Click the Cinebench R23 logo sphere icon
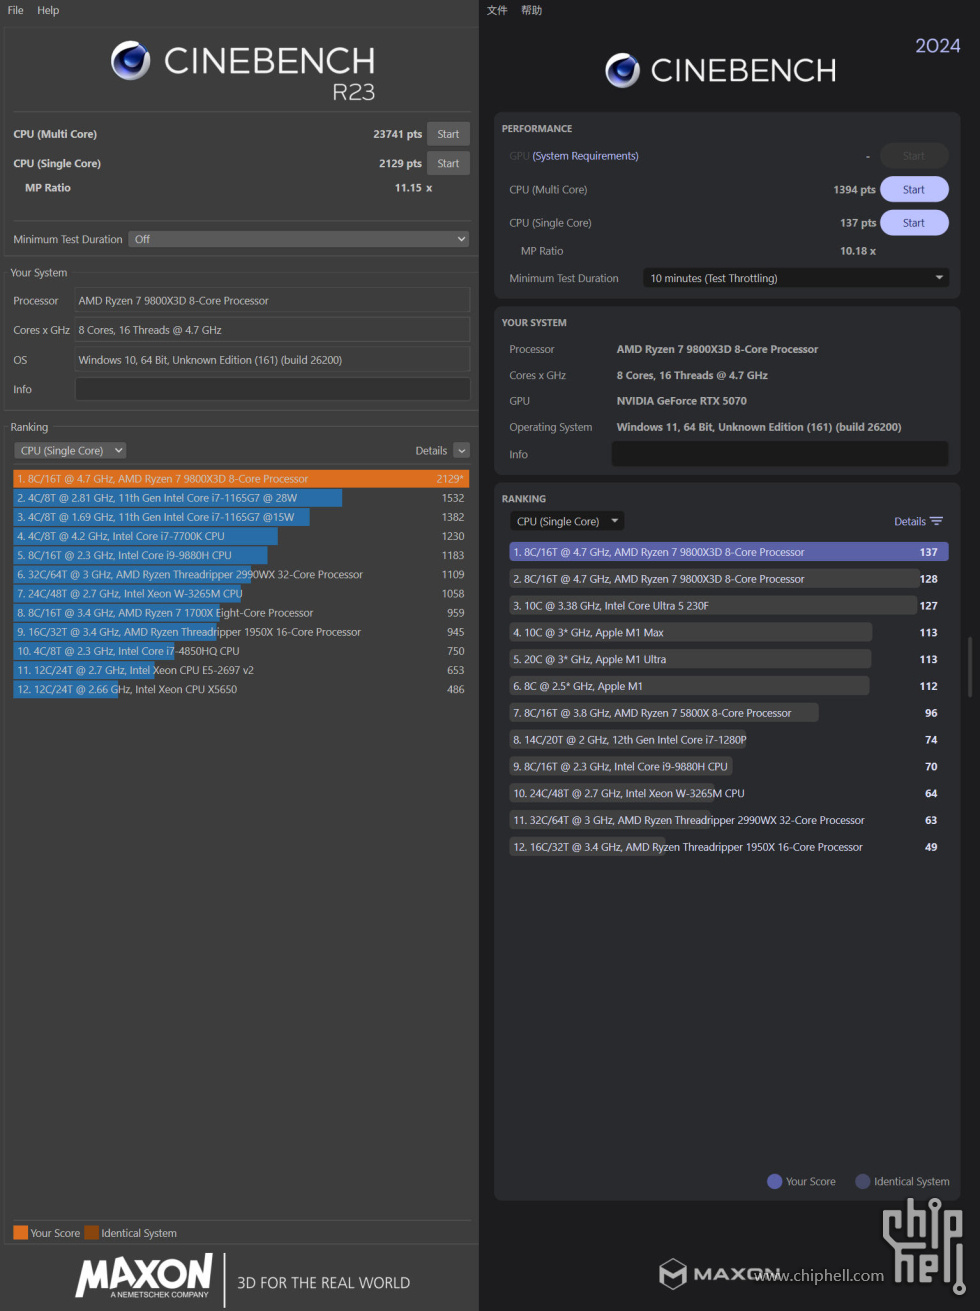980x1311 pixels. [x=131, y=61]
